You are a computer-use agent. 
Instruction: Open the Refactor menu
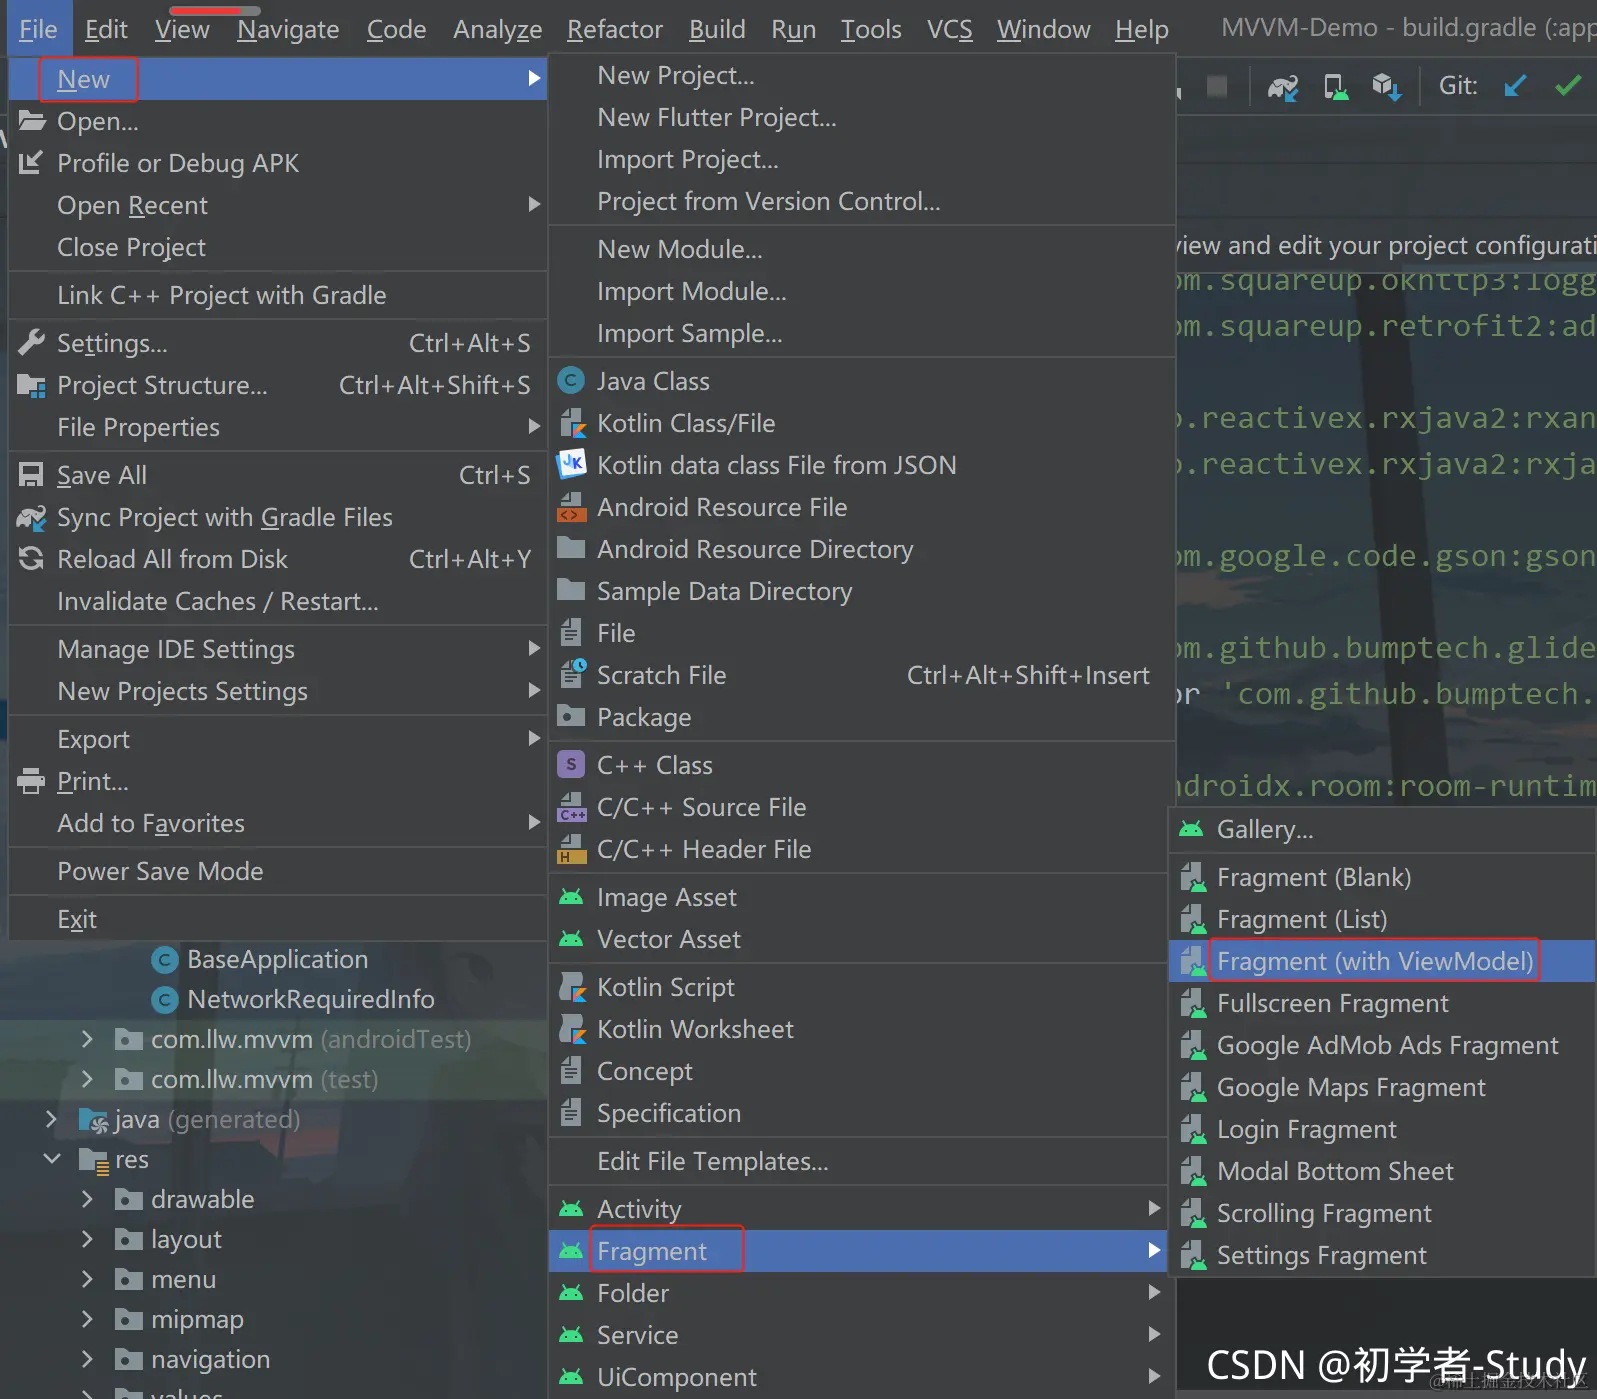tap(614, 29)
